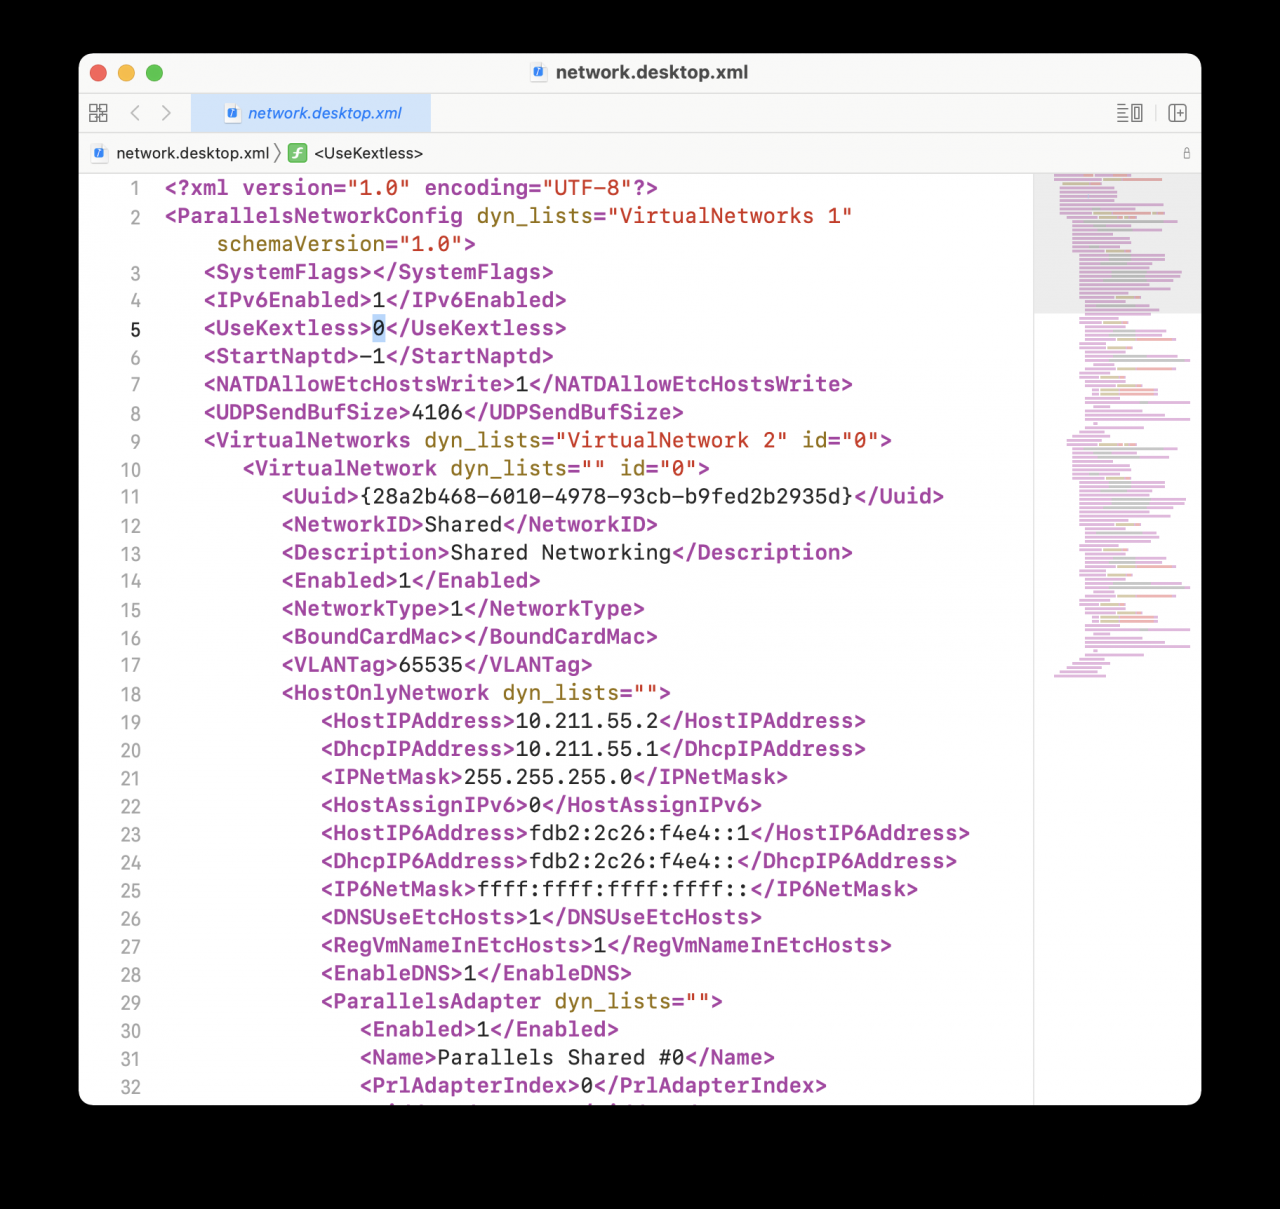The image size is (1280, 1209).
Task: Click the highlighted region of the minimap
Action: (1117, 240)
